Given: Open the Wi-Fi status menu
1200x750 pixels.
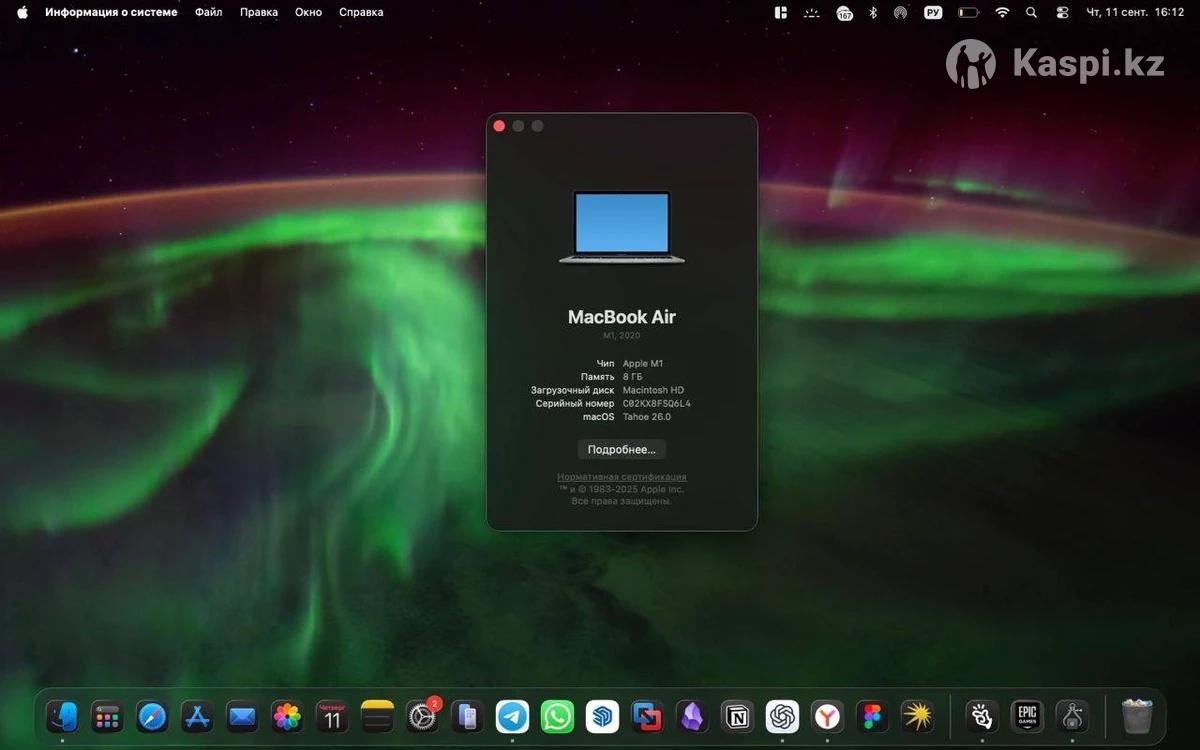Looking at the screenshot, I should click(1002, 12).
